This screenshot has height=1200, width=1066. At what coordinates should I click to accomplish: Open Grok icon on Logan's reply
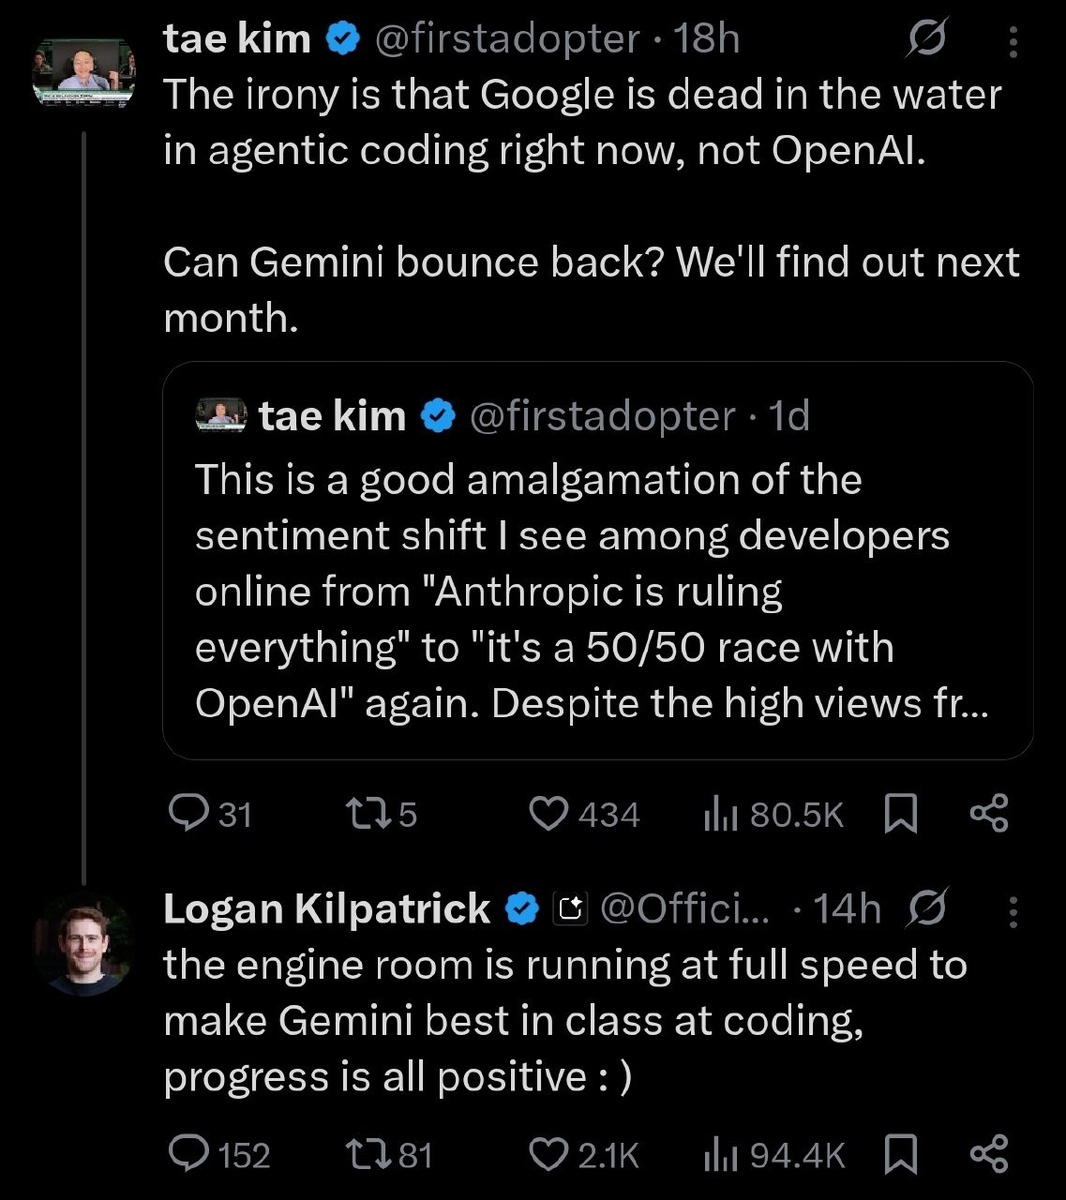pos(926,909)
